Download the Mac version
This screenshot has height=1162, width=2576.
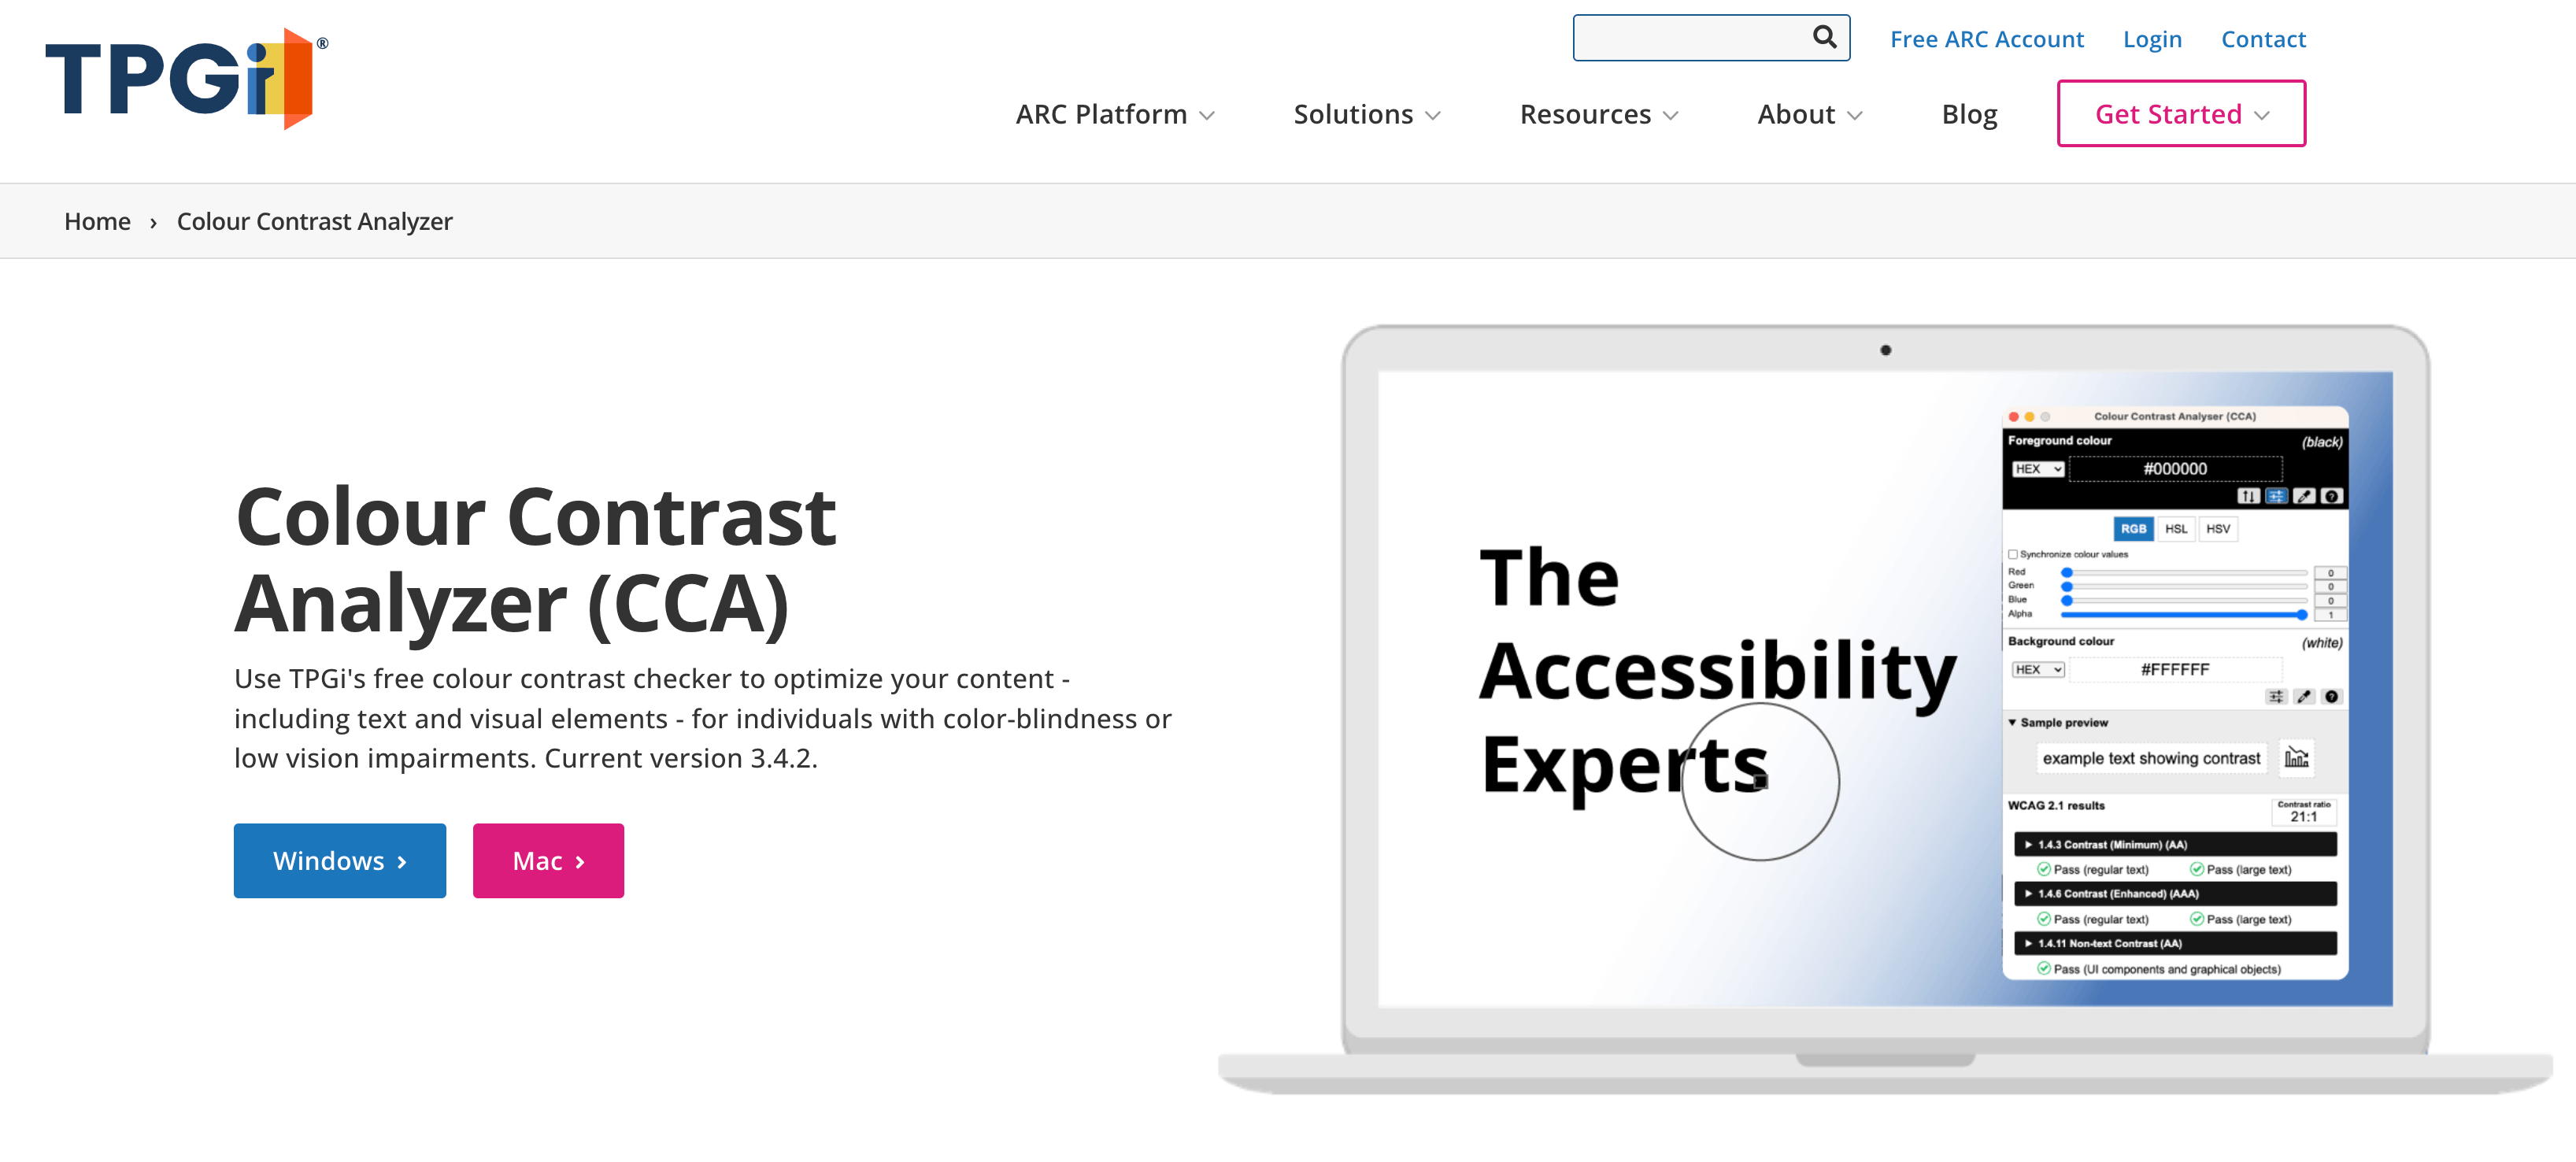pyautogui.click(x=548, y=861)
